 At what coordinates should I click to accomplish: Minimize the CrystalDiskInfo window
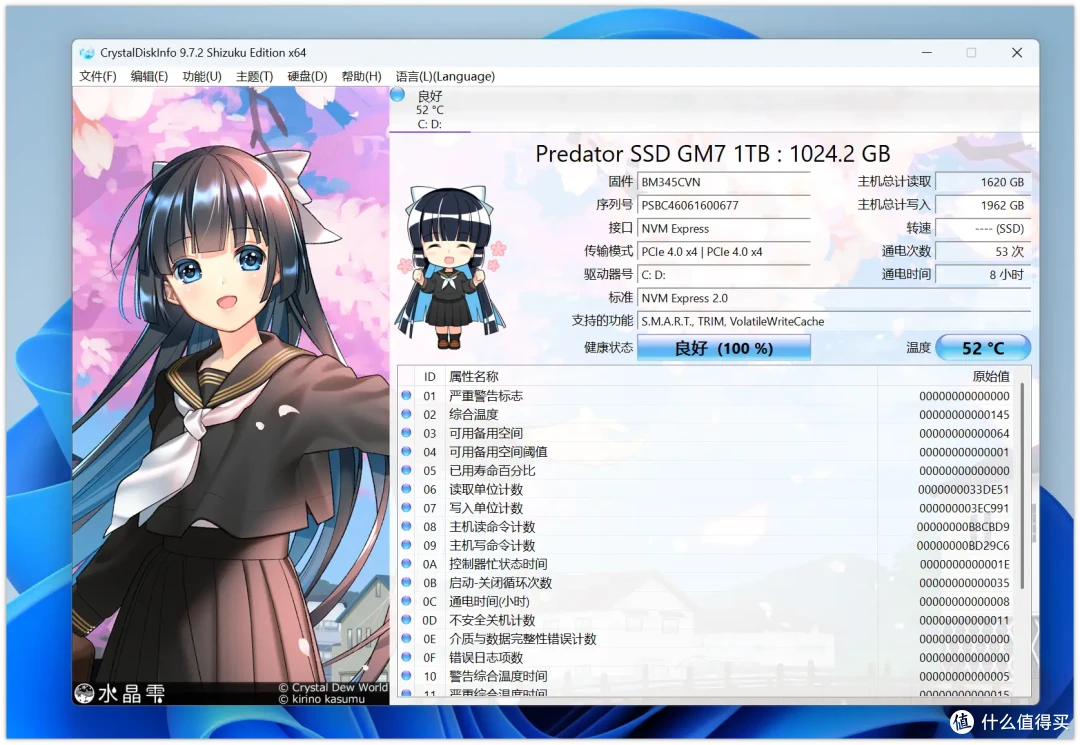pos(927,52)
